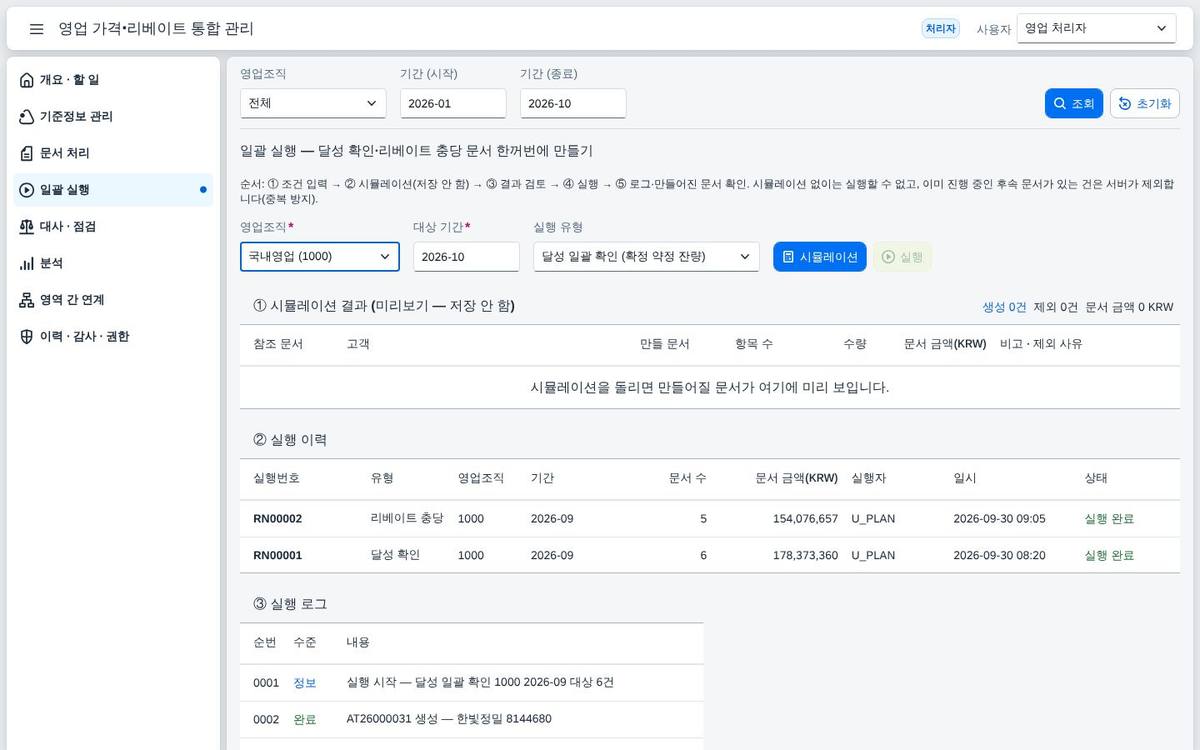Click the 조회 search button
This screenshot has height=750, width=1200.
1074,104
